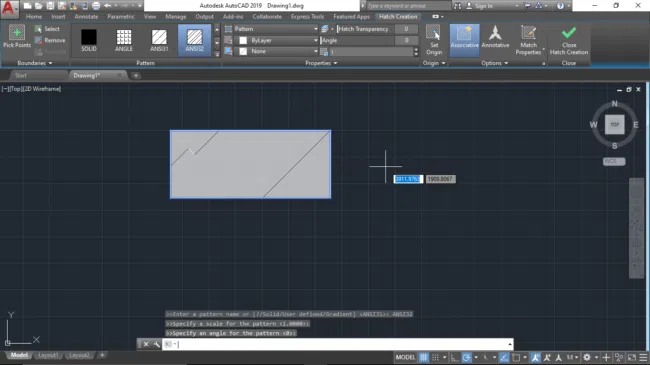Open the status bar customization menu icon
Viewport: 650px width, 365px height.
point(643,357)
